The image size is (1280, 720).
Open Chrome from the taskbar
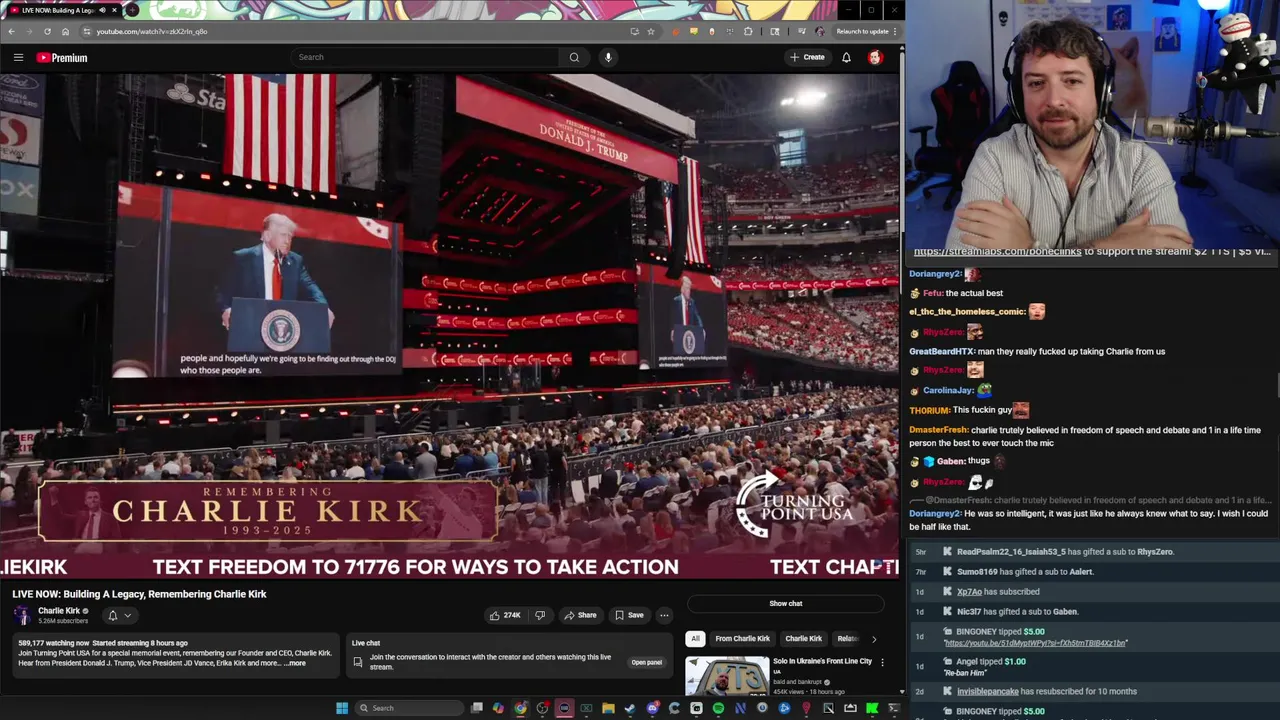[520, 708]
